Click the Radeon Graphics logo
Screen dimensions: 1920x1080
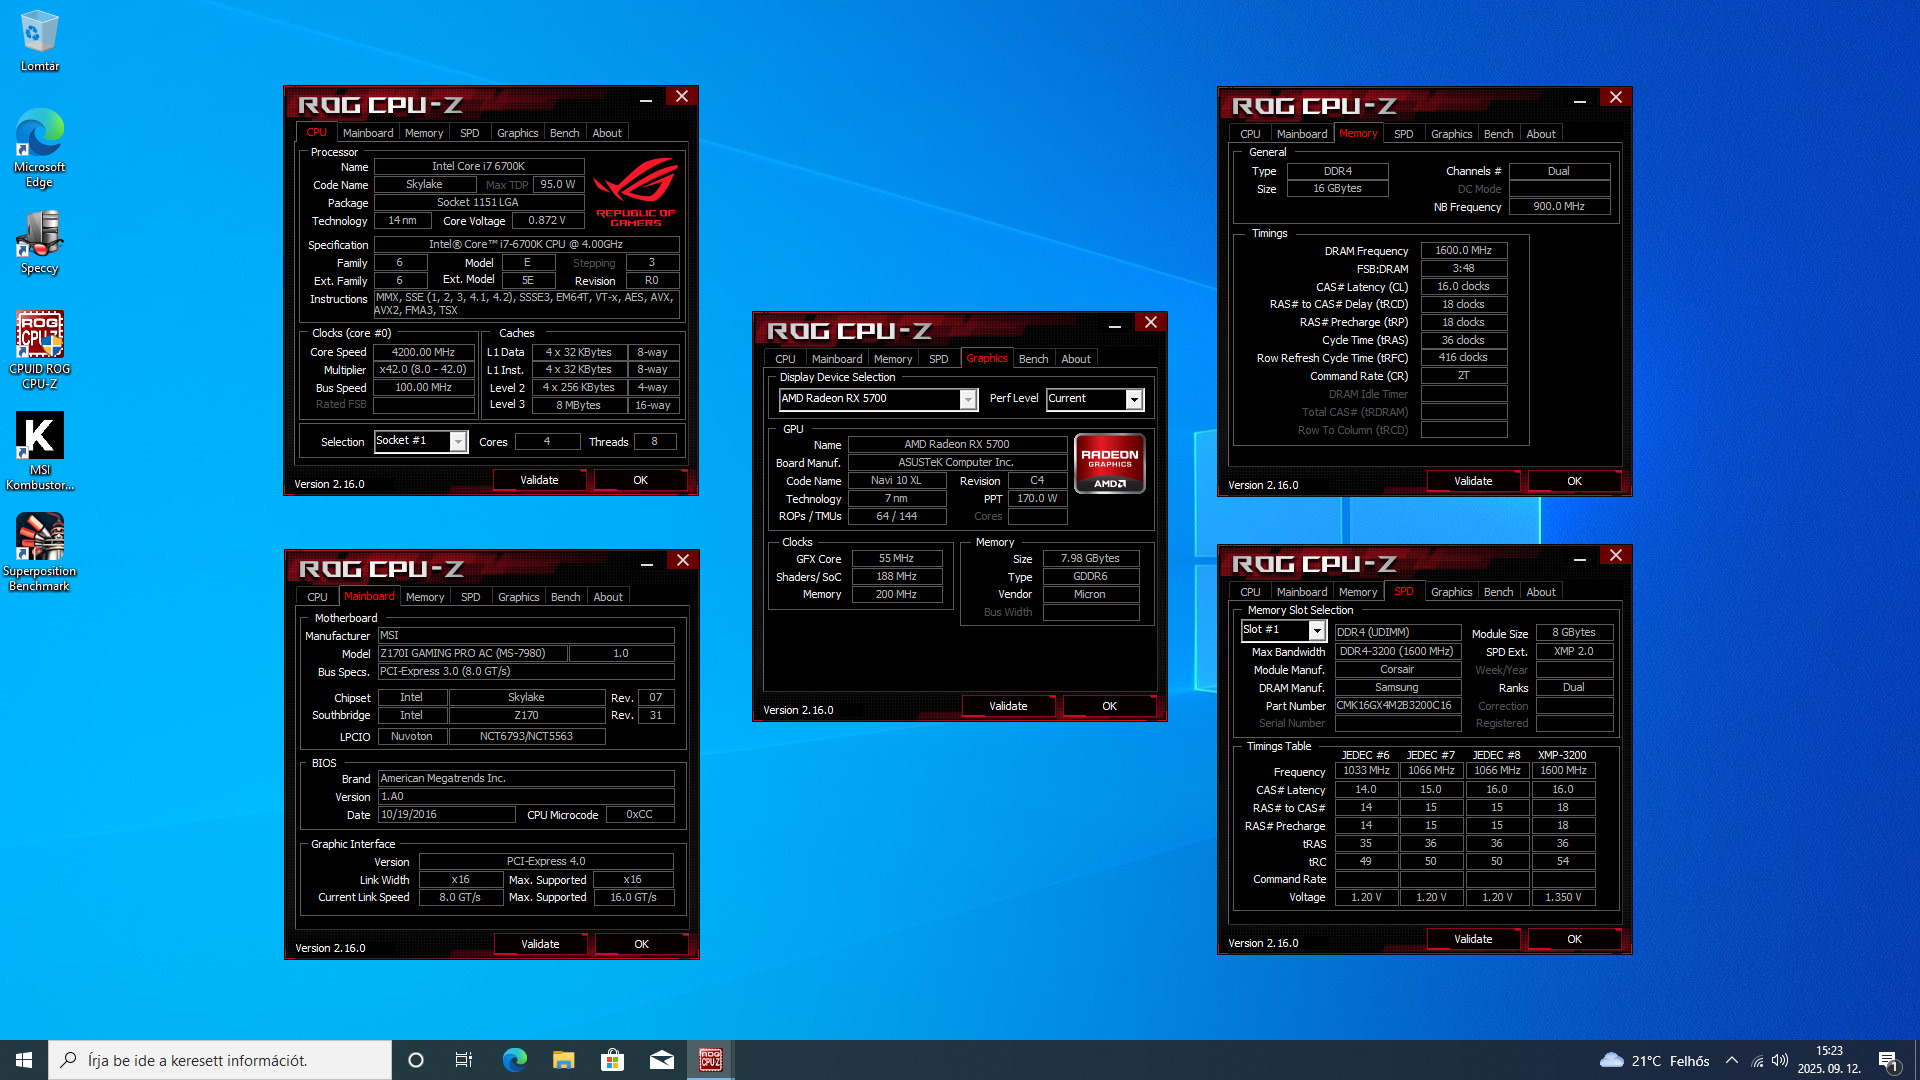click(x=1109, y=463)
